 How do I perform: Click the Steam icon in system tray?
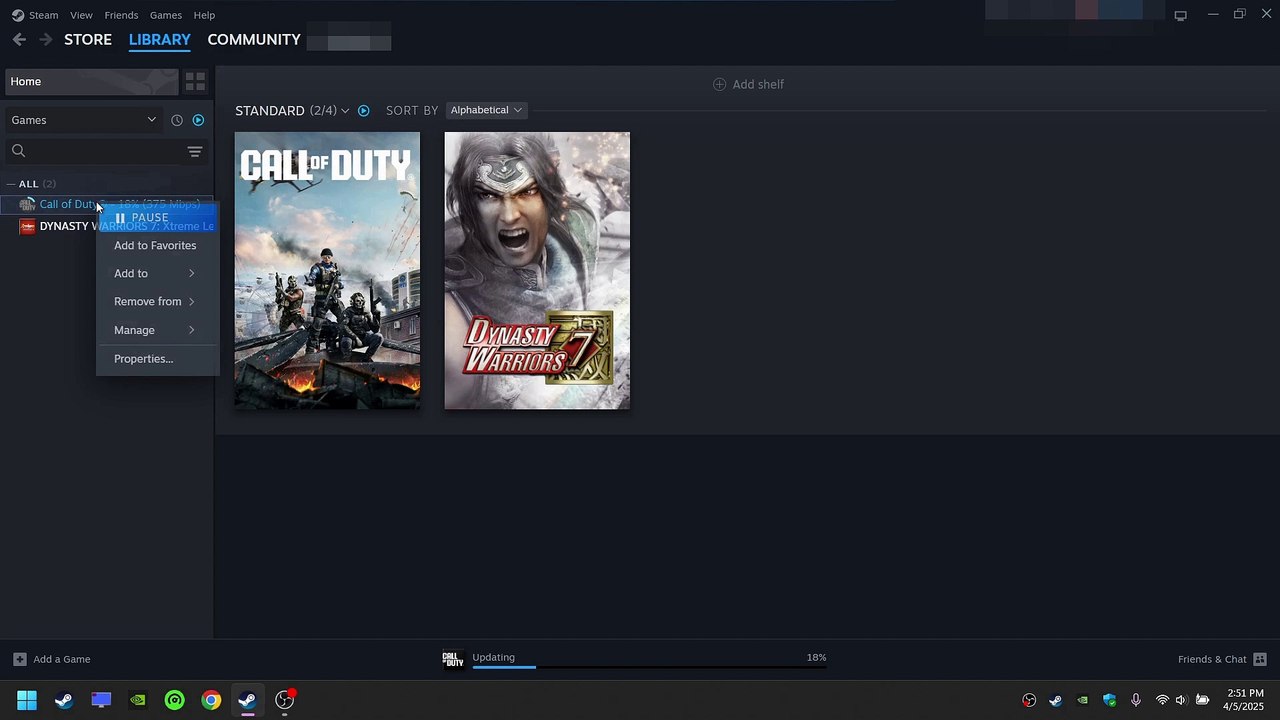1056,700
